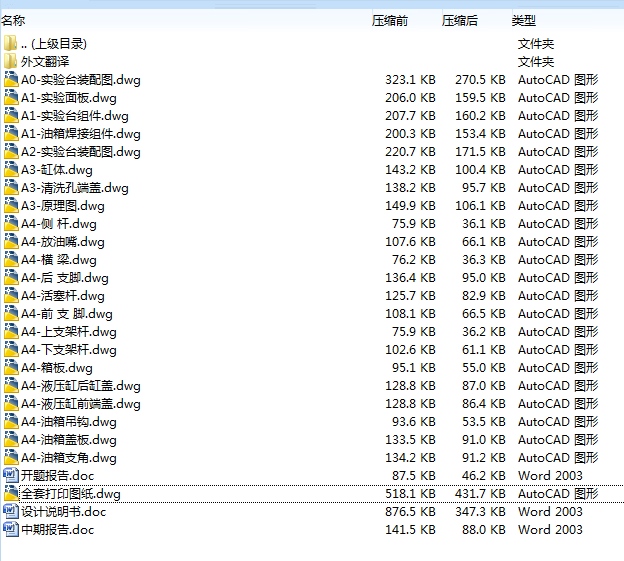Click the icon of A1-油箱焊接组件.dwg
The width and height of the screenshot is (624, 561).
tap(11, 133)
